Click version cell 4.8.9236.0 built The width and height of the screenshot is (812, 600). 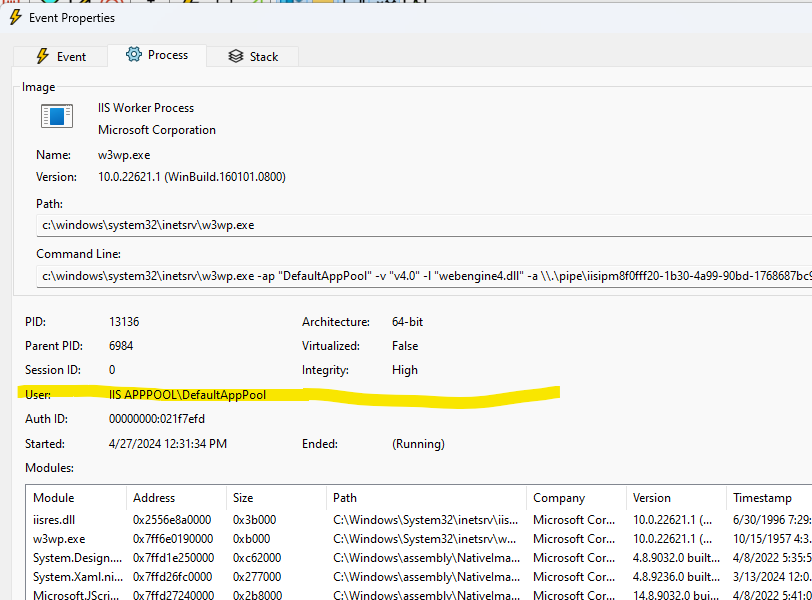tap(676, 577)
